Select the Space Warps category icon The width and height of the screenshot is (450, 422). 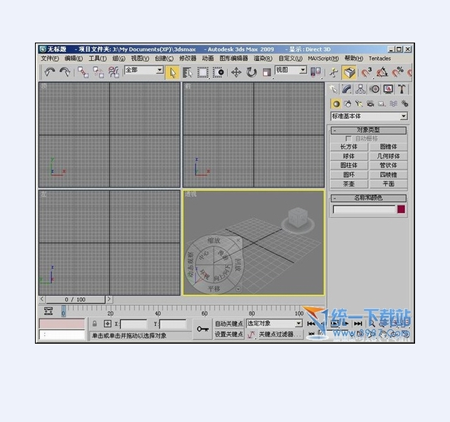(x=393, y=104)
